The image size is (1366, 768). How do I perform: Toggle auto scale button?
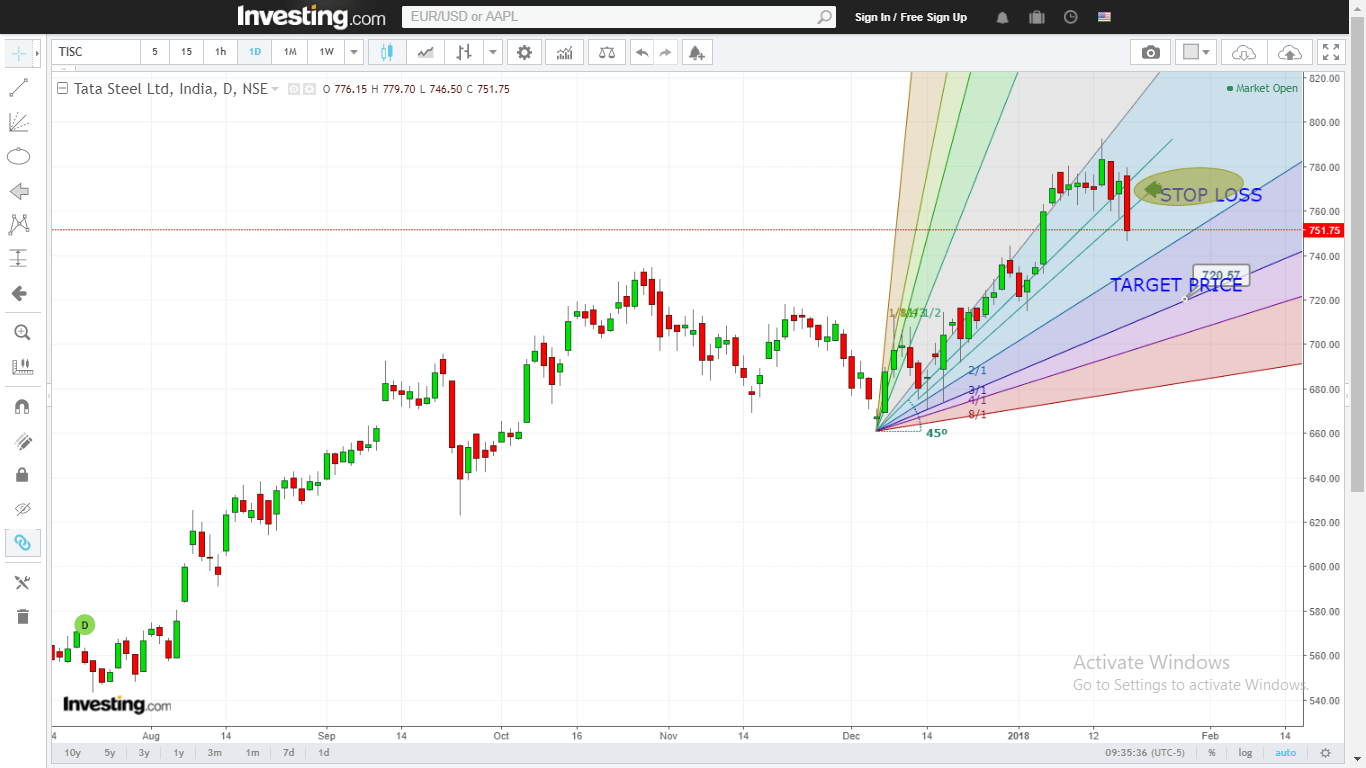(x=1286, y=752)
